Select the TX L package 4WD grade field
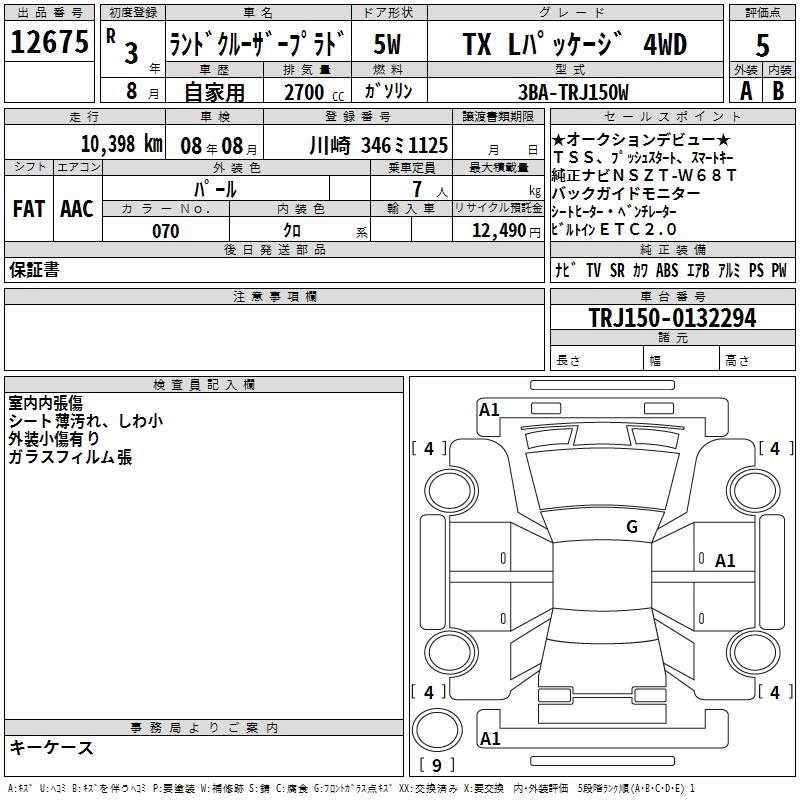Screen dimensions: 800x800 coord(573,44)
